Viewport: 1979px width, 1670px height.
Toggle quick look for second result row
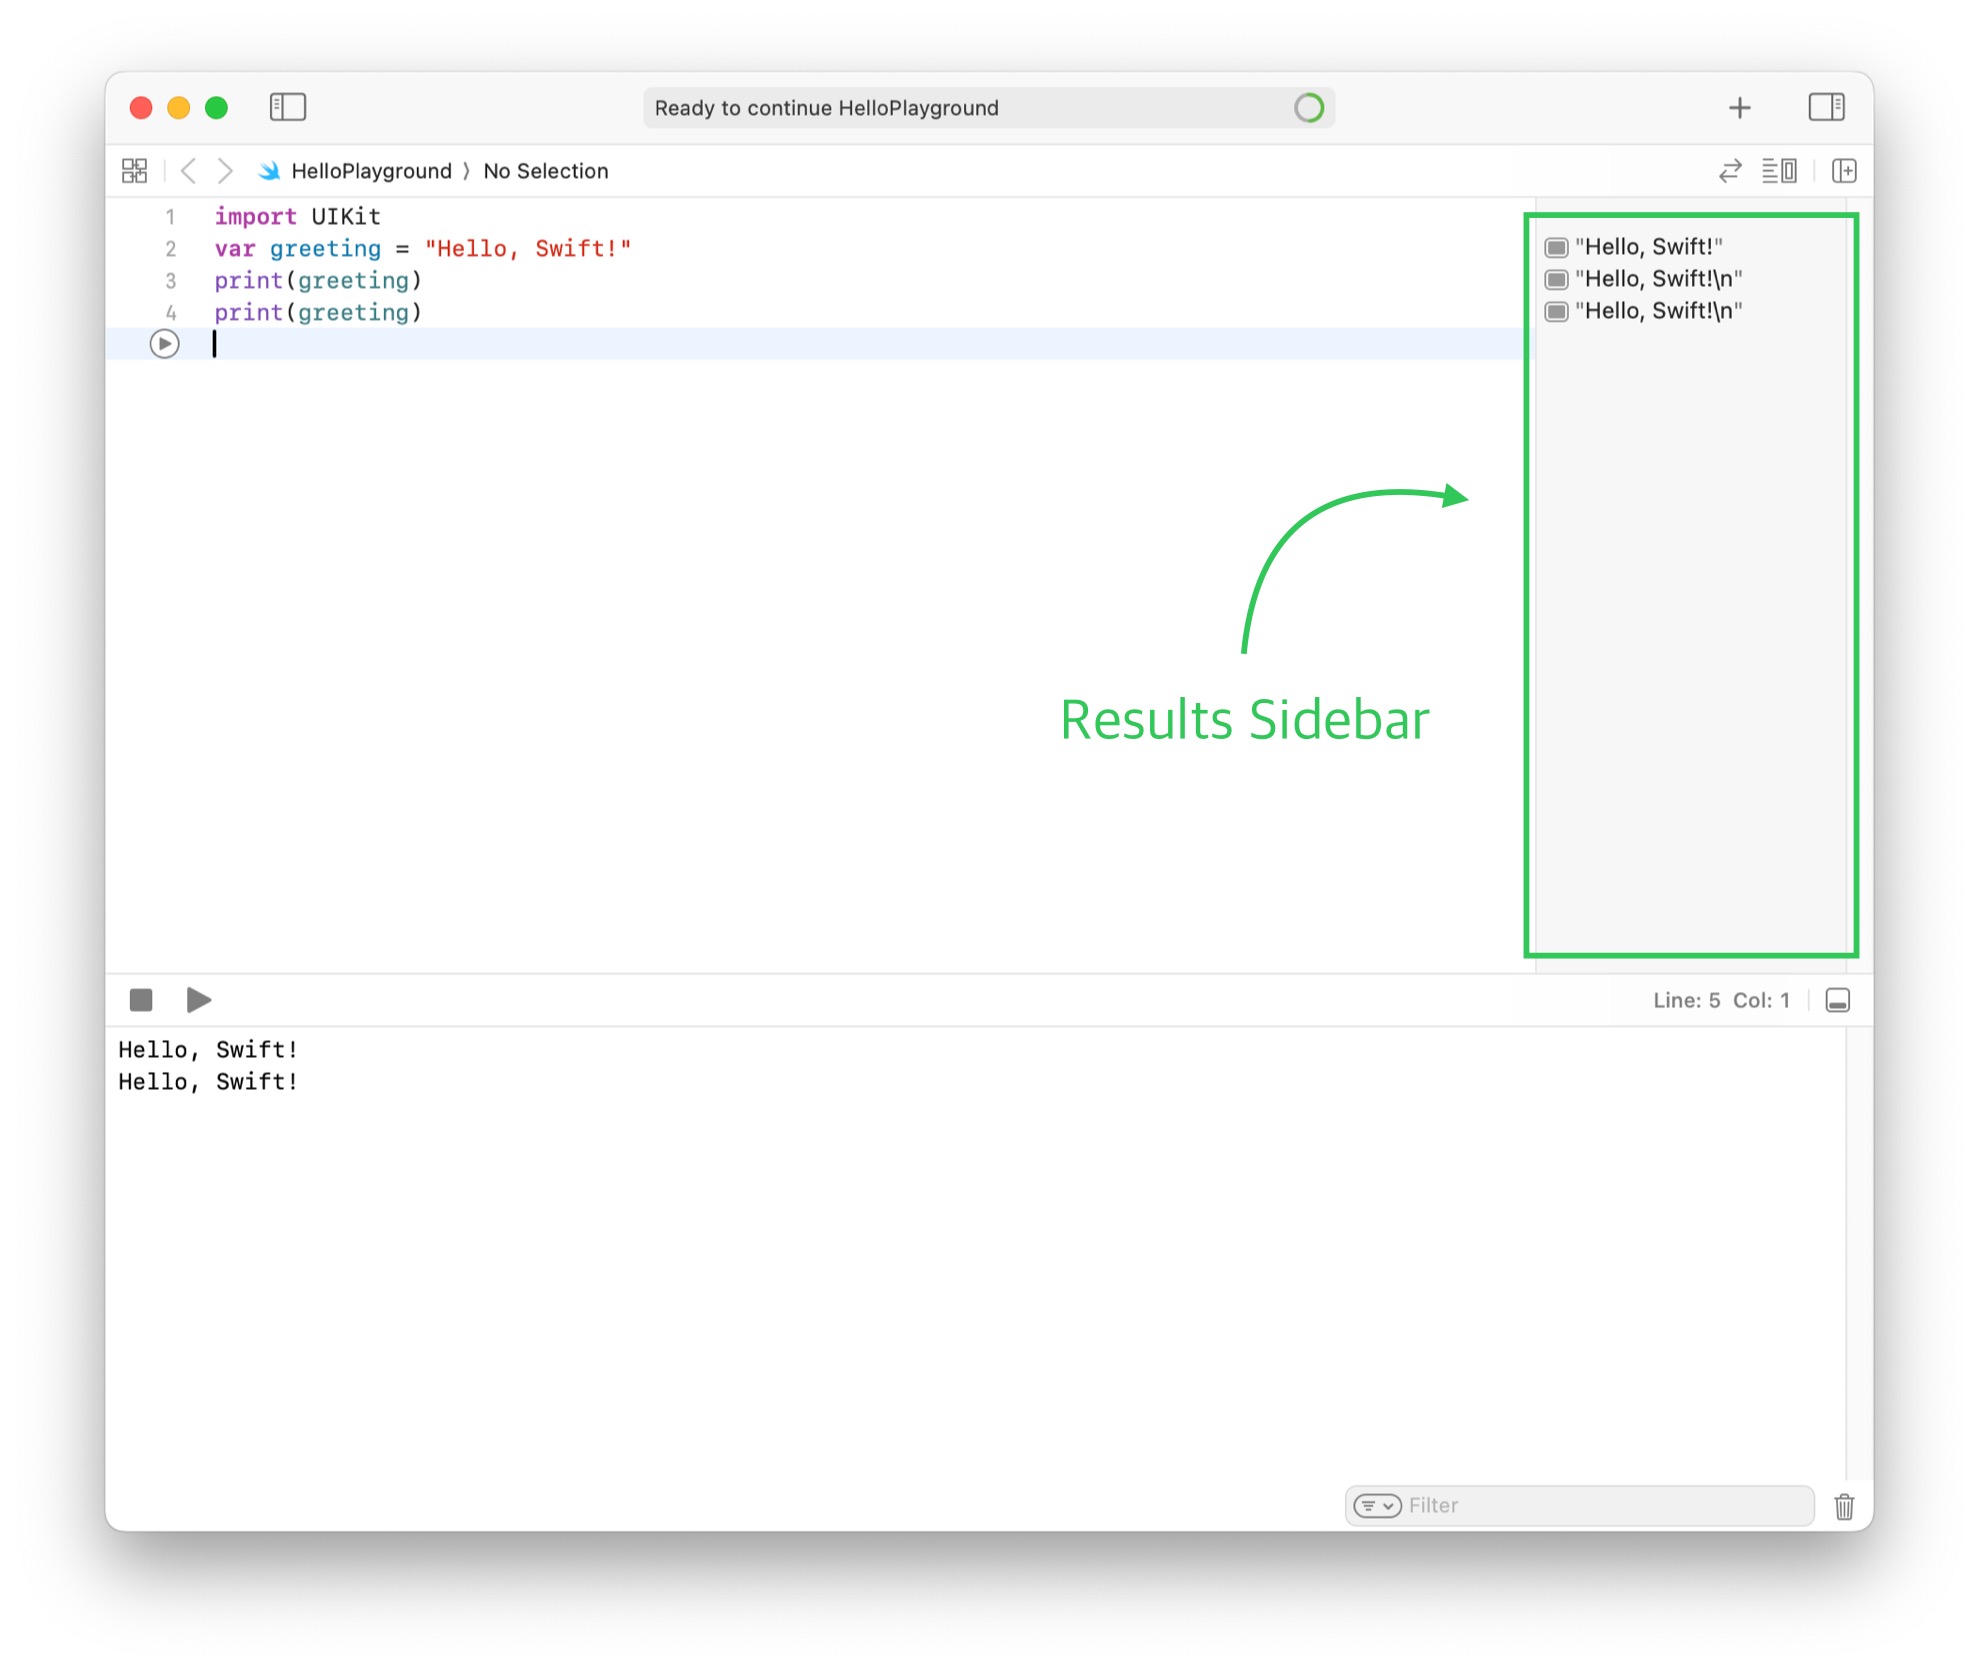(1556, 279)
